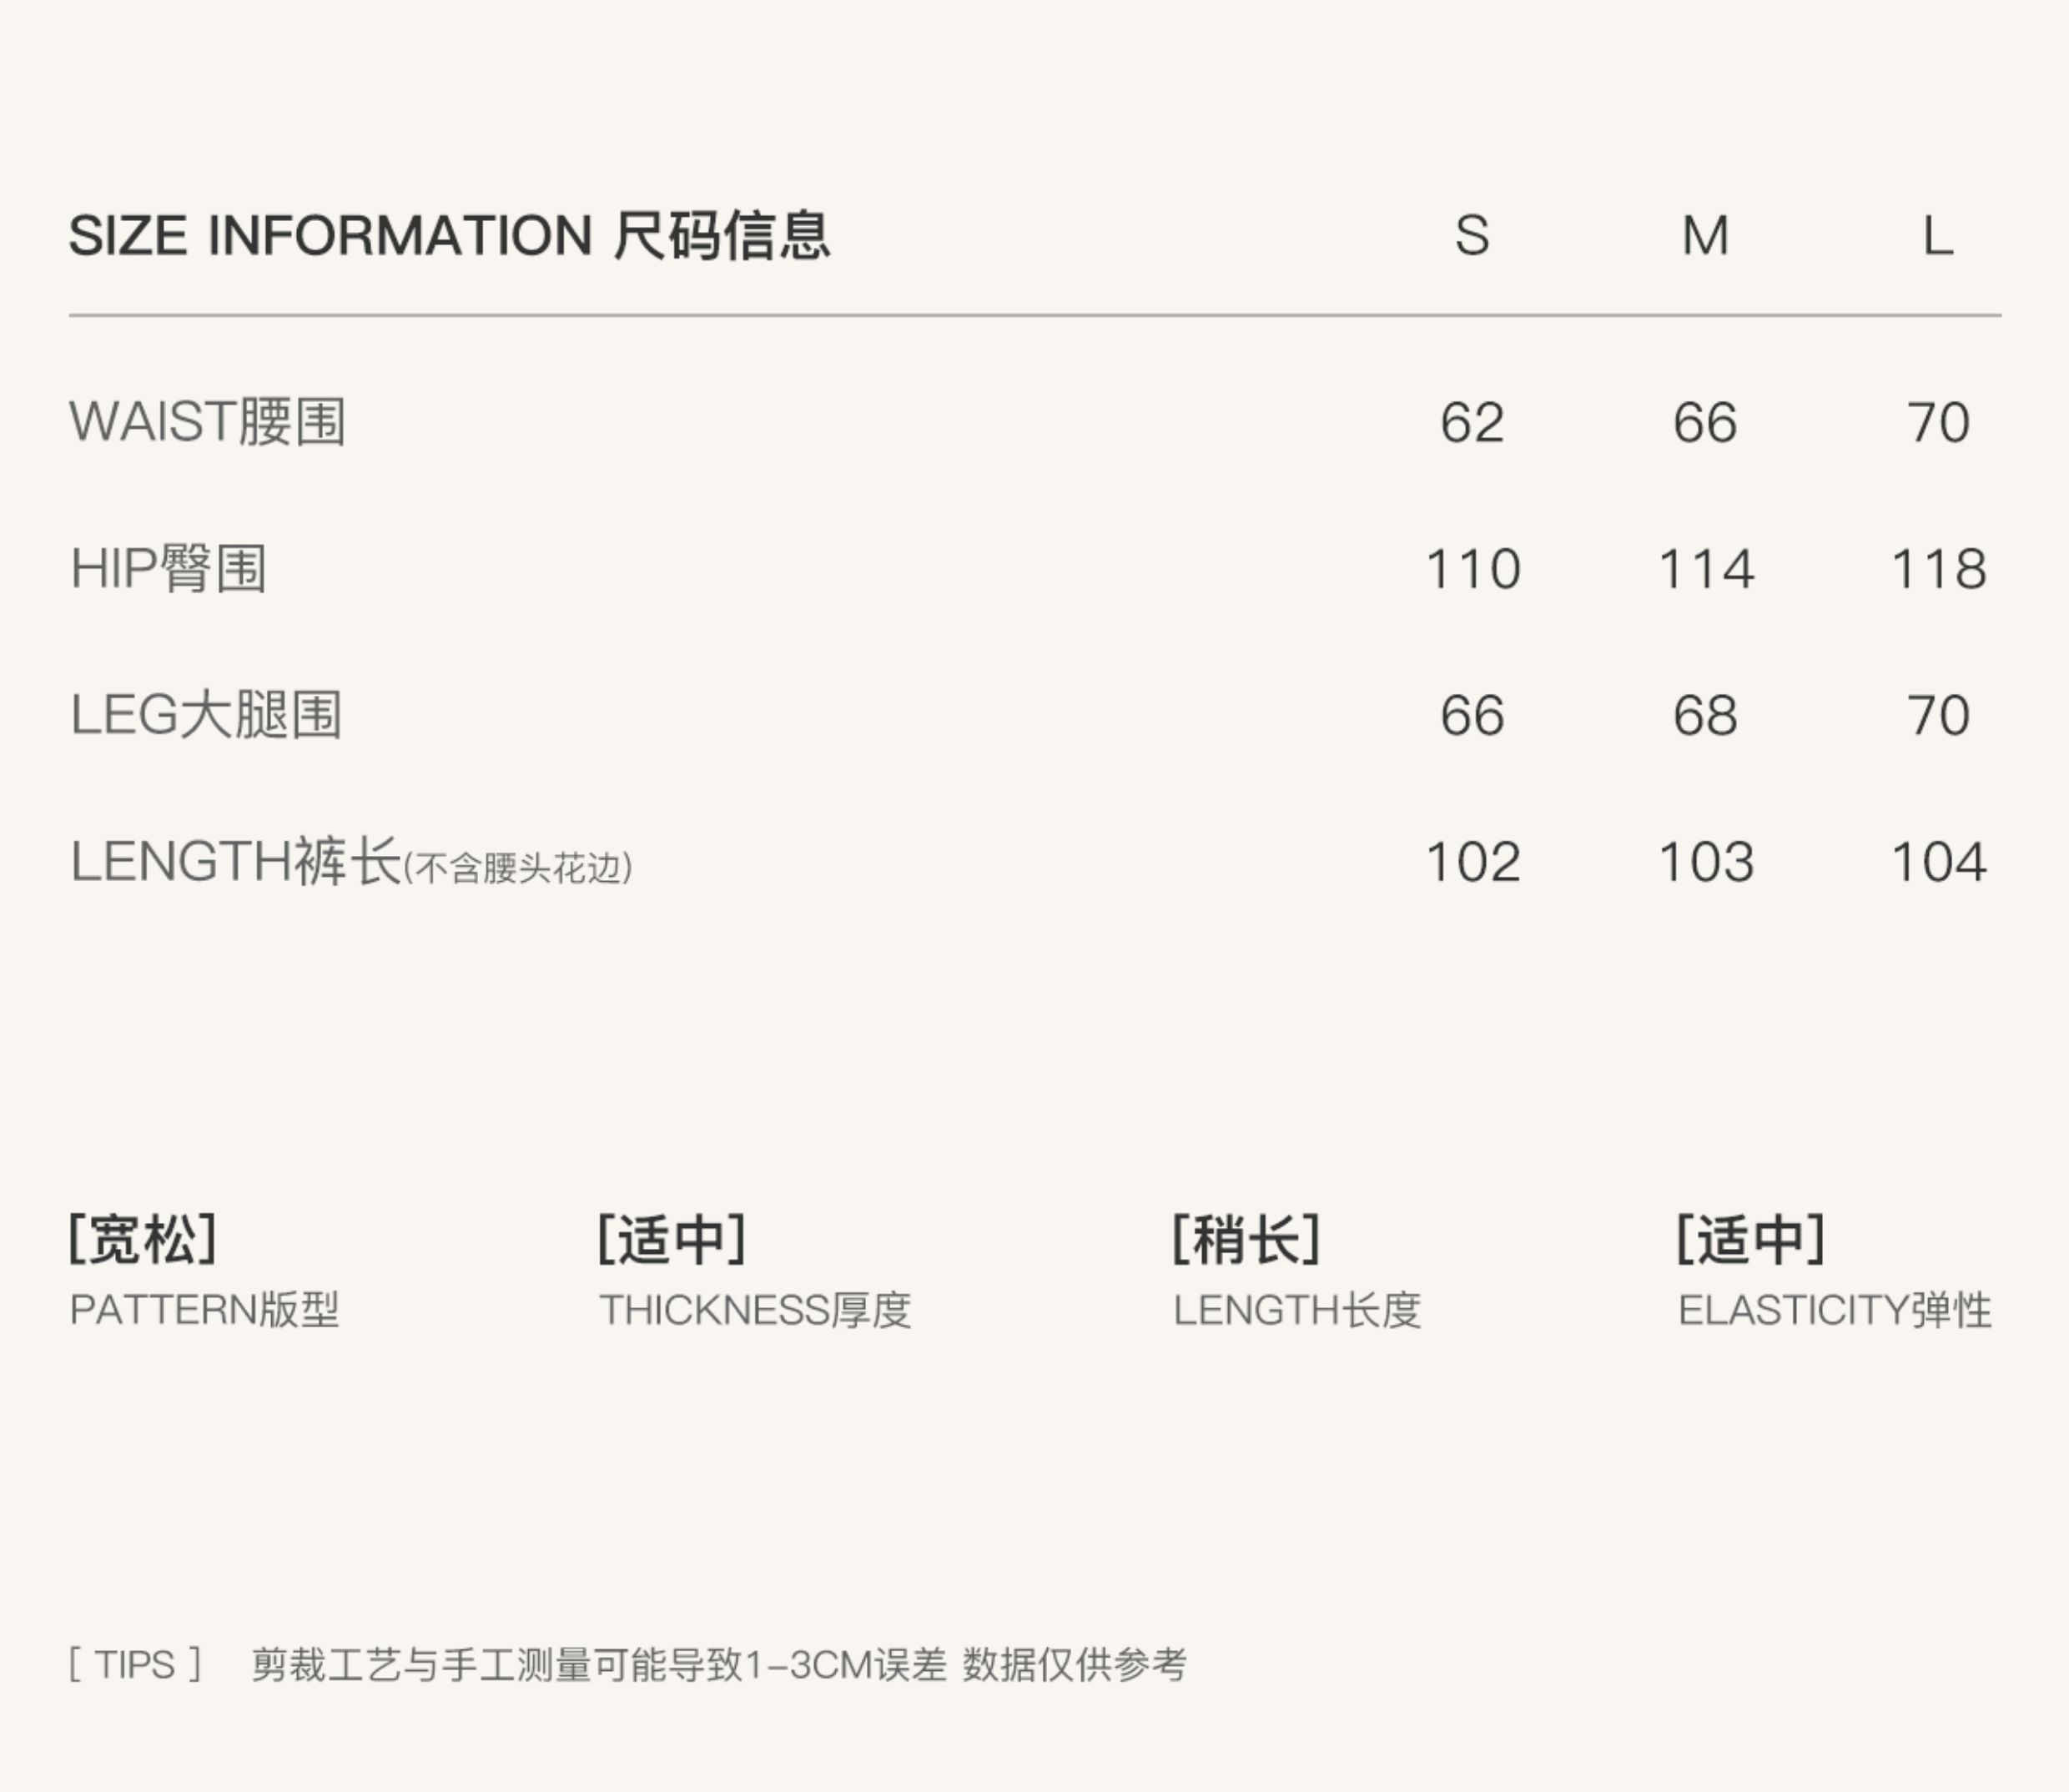
Task: Click waist value 62 for size S
Action: pos(1471,422)
